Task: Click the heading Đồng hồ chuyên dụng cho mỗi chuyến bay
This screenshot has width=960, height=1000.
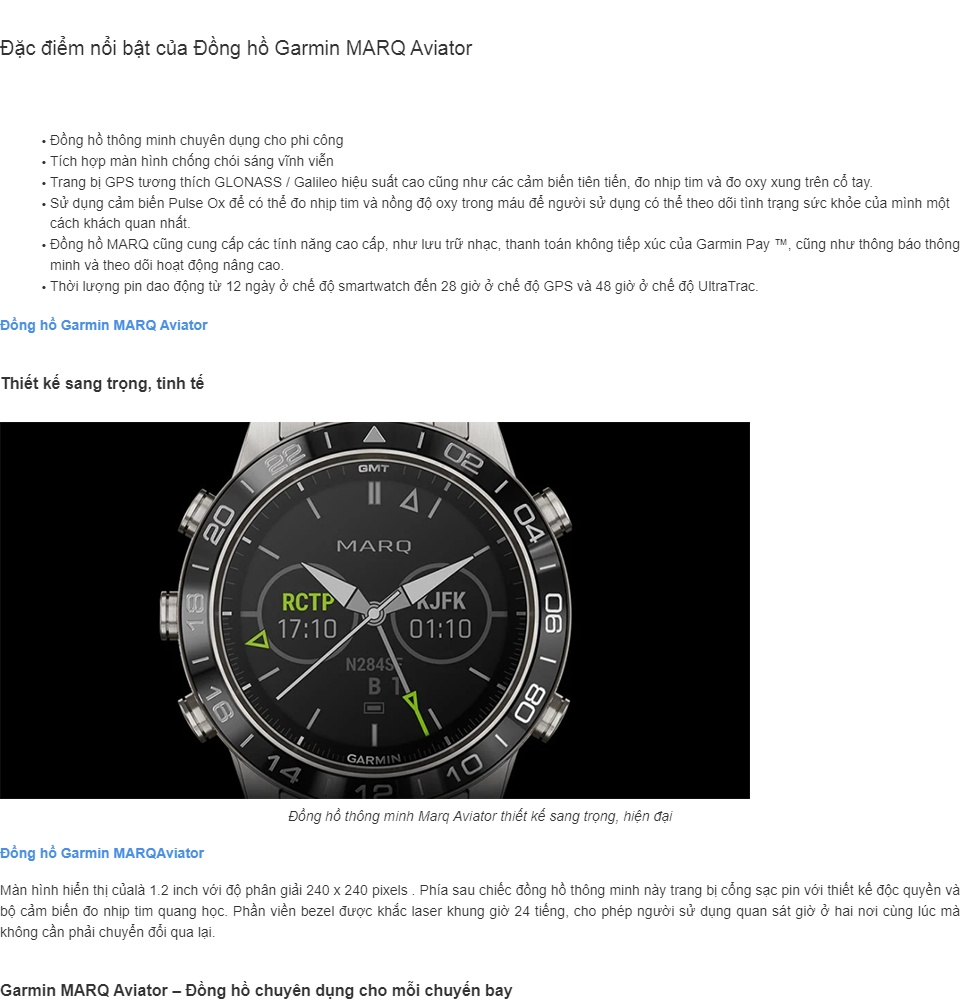Action: (x=256, y=990)
